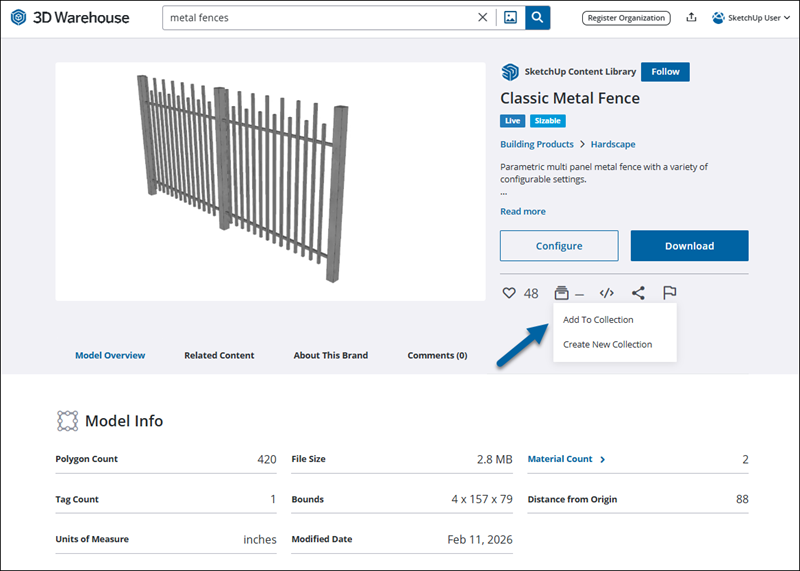This screenshot has height=571, width=800.
Task: Open the Building Products category link
Action: [537, 144]
